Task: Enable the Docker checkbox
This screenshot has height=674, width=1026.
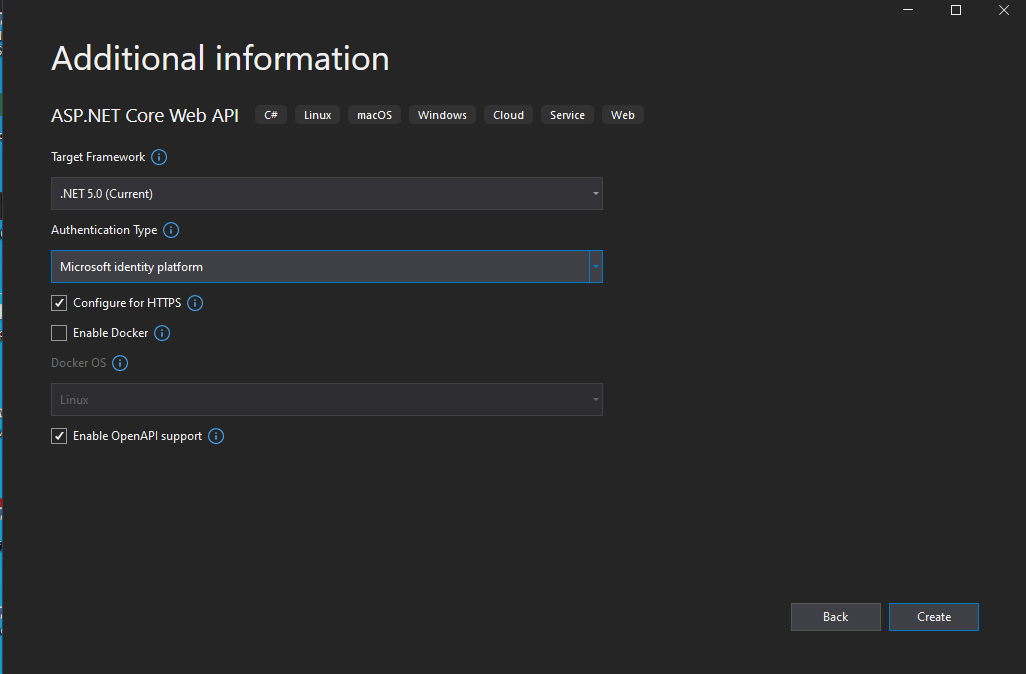Action: [59, 333]
